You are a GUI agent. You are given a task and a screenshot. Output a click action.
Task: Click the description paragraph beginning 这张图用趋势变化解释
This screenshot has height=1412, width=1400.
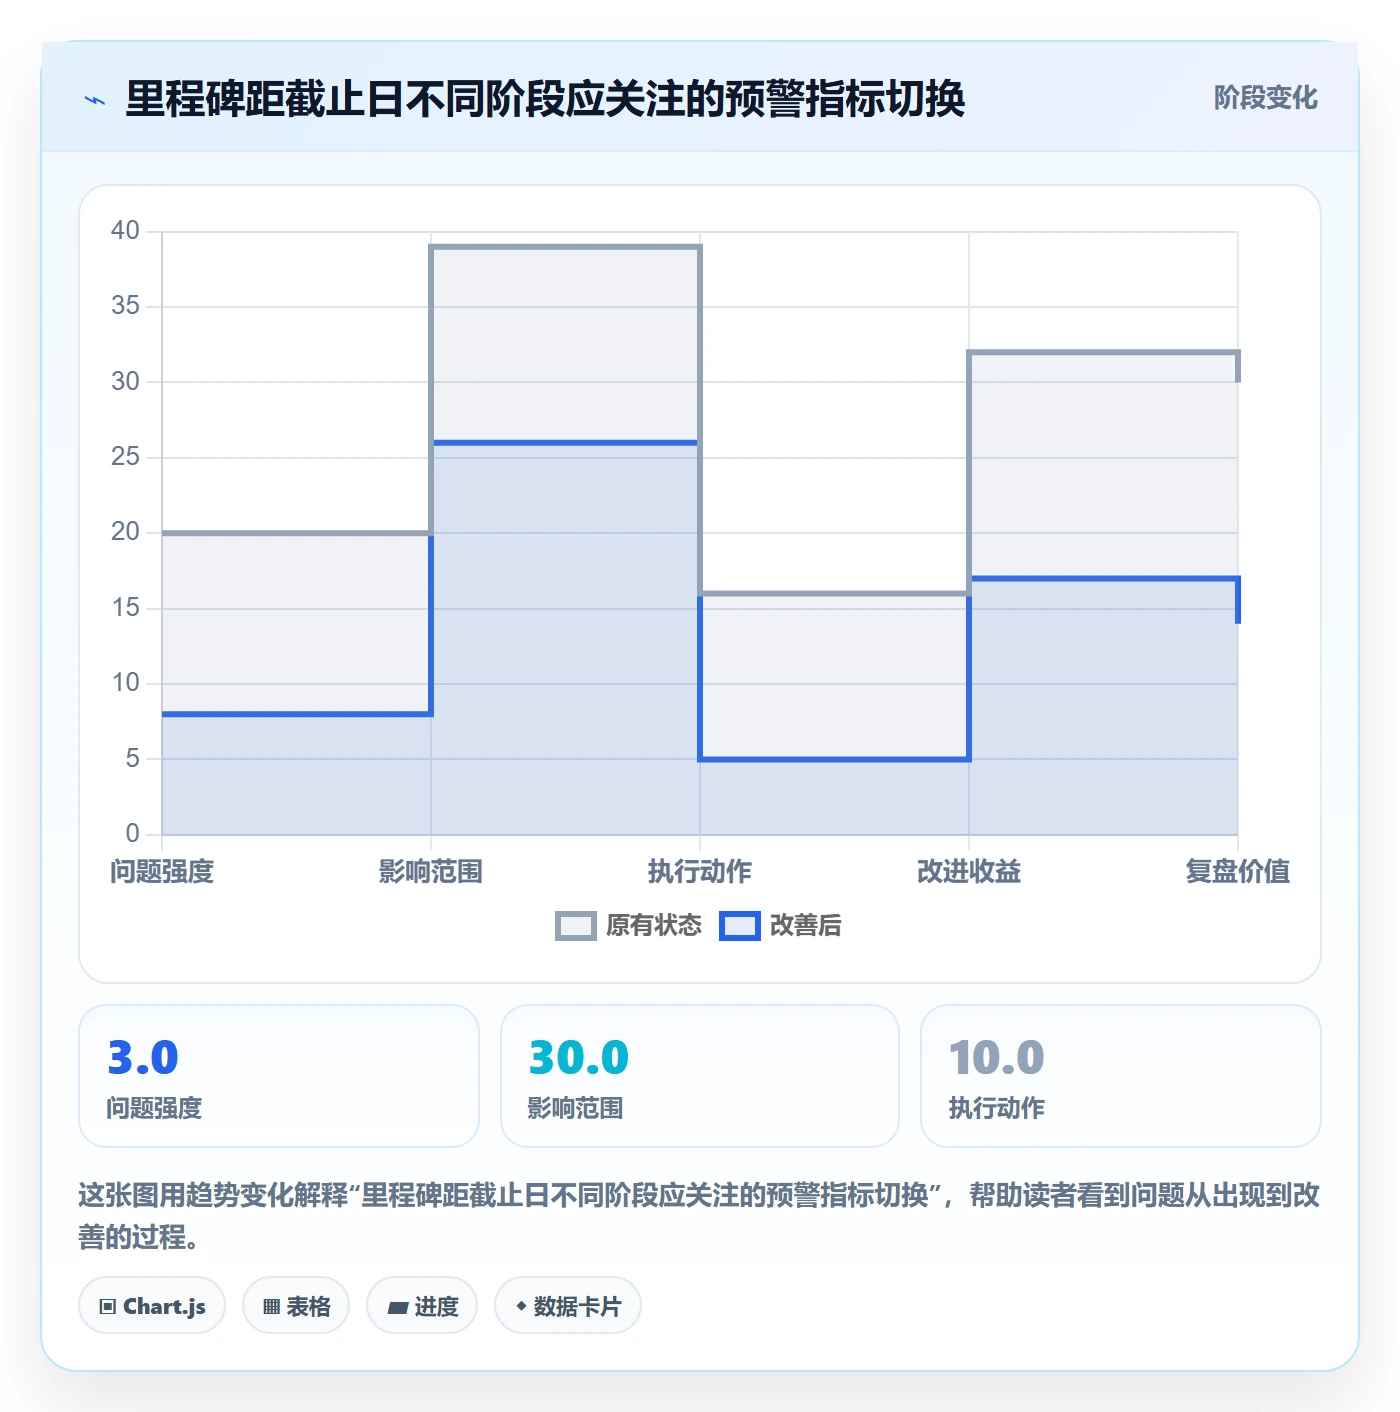[x=699, y=1216]
